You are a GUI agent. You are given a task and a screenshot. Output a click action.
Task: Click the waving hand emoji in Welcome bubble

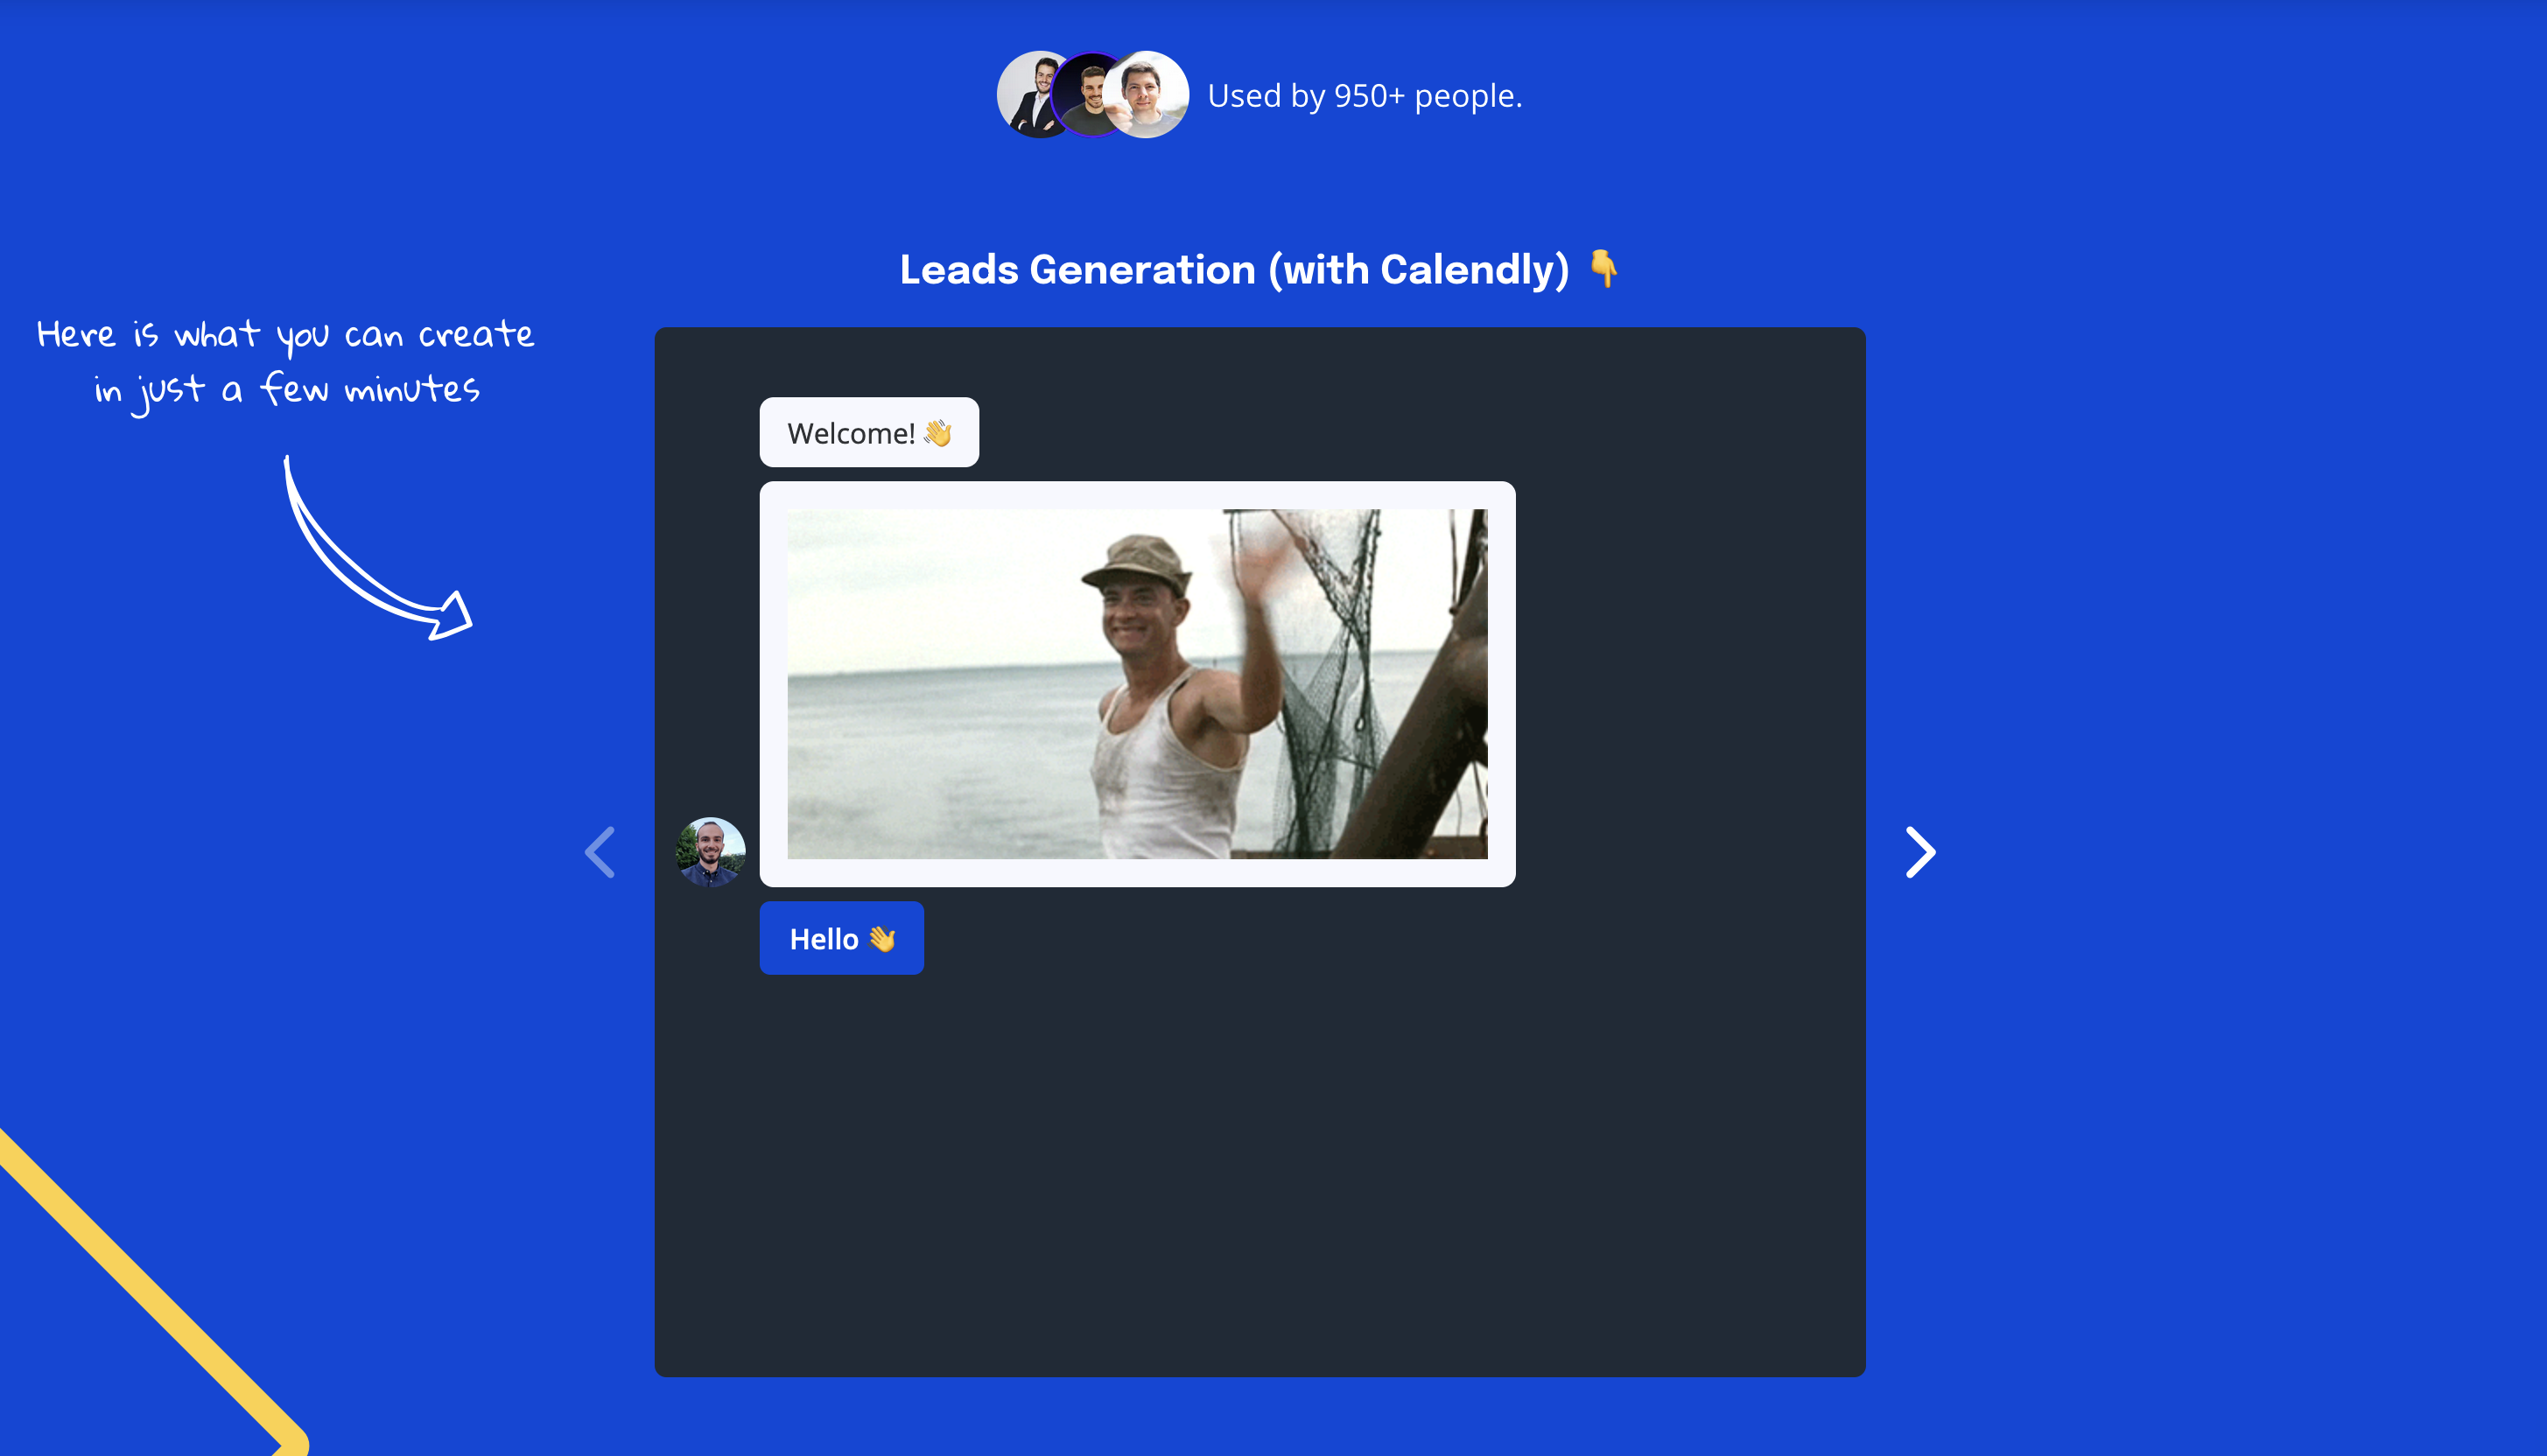point(937,433)
